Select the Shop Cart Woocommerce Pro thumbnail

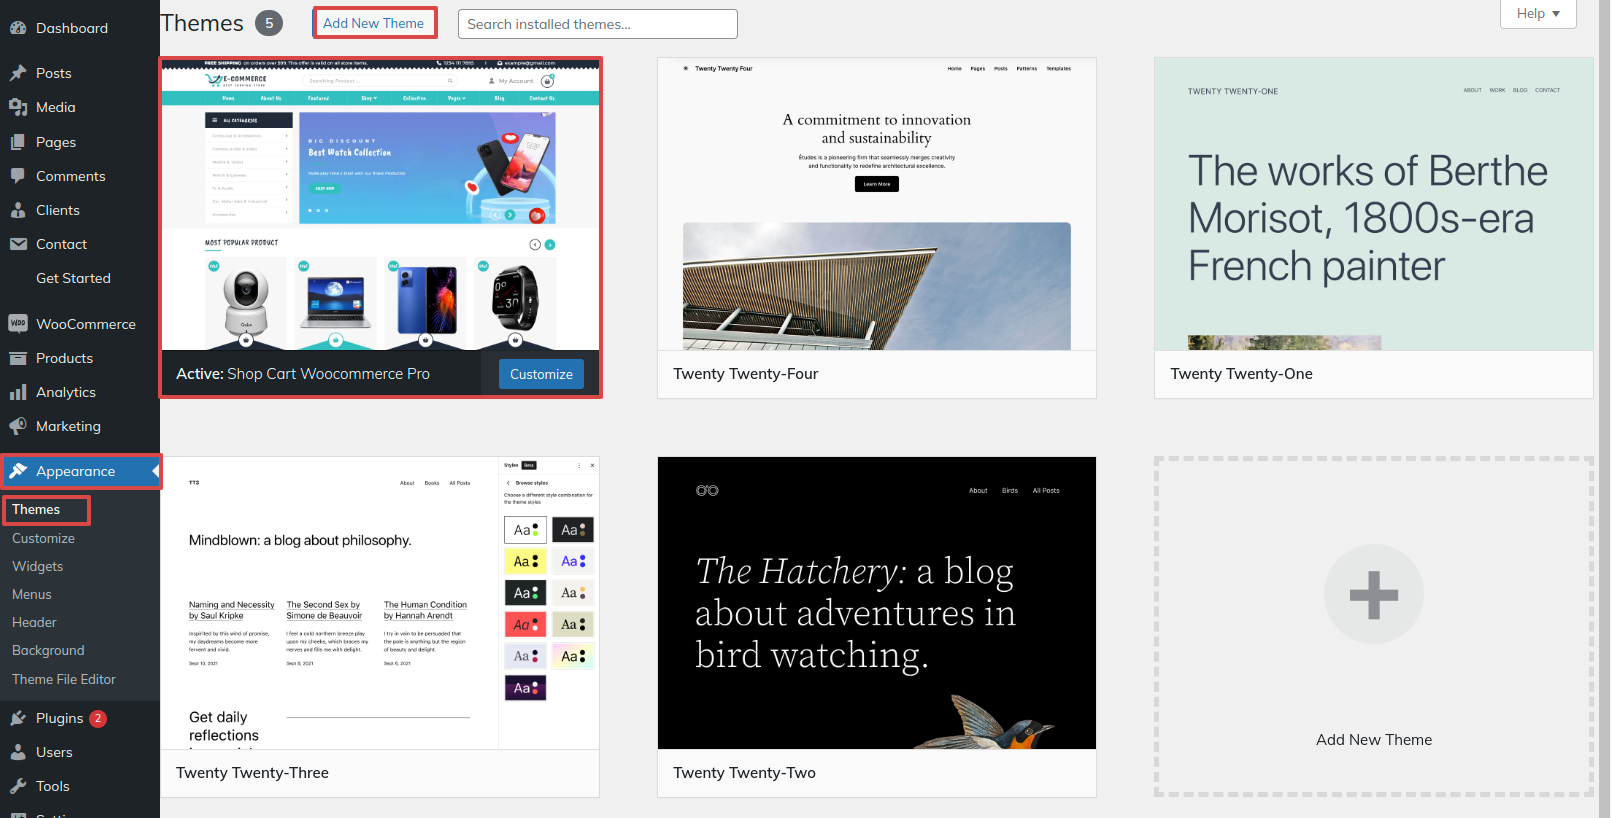[x=381, y=205]
